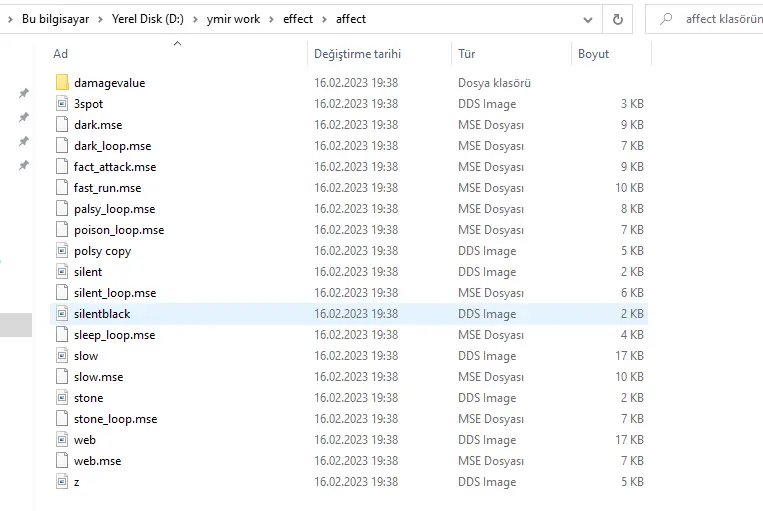This screenshot has height=511, width=763.
Task: Select the polsy copy DDS image icon
Action: point(62,251)
